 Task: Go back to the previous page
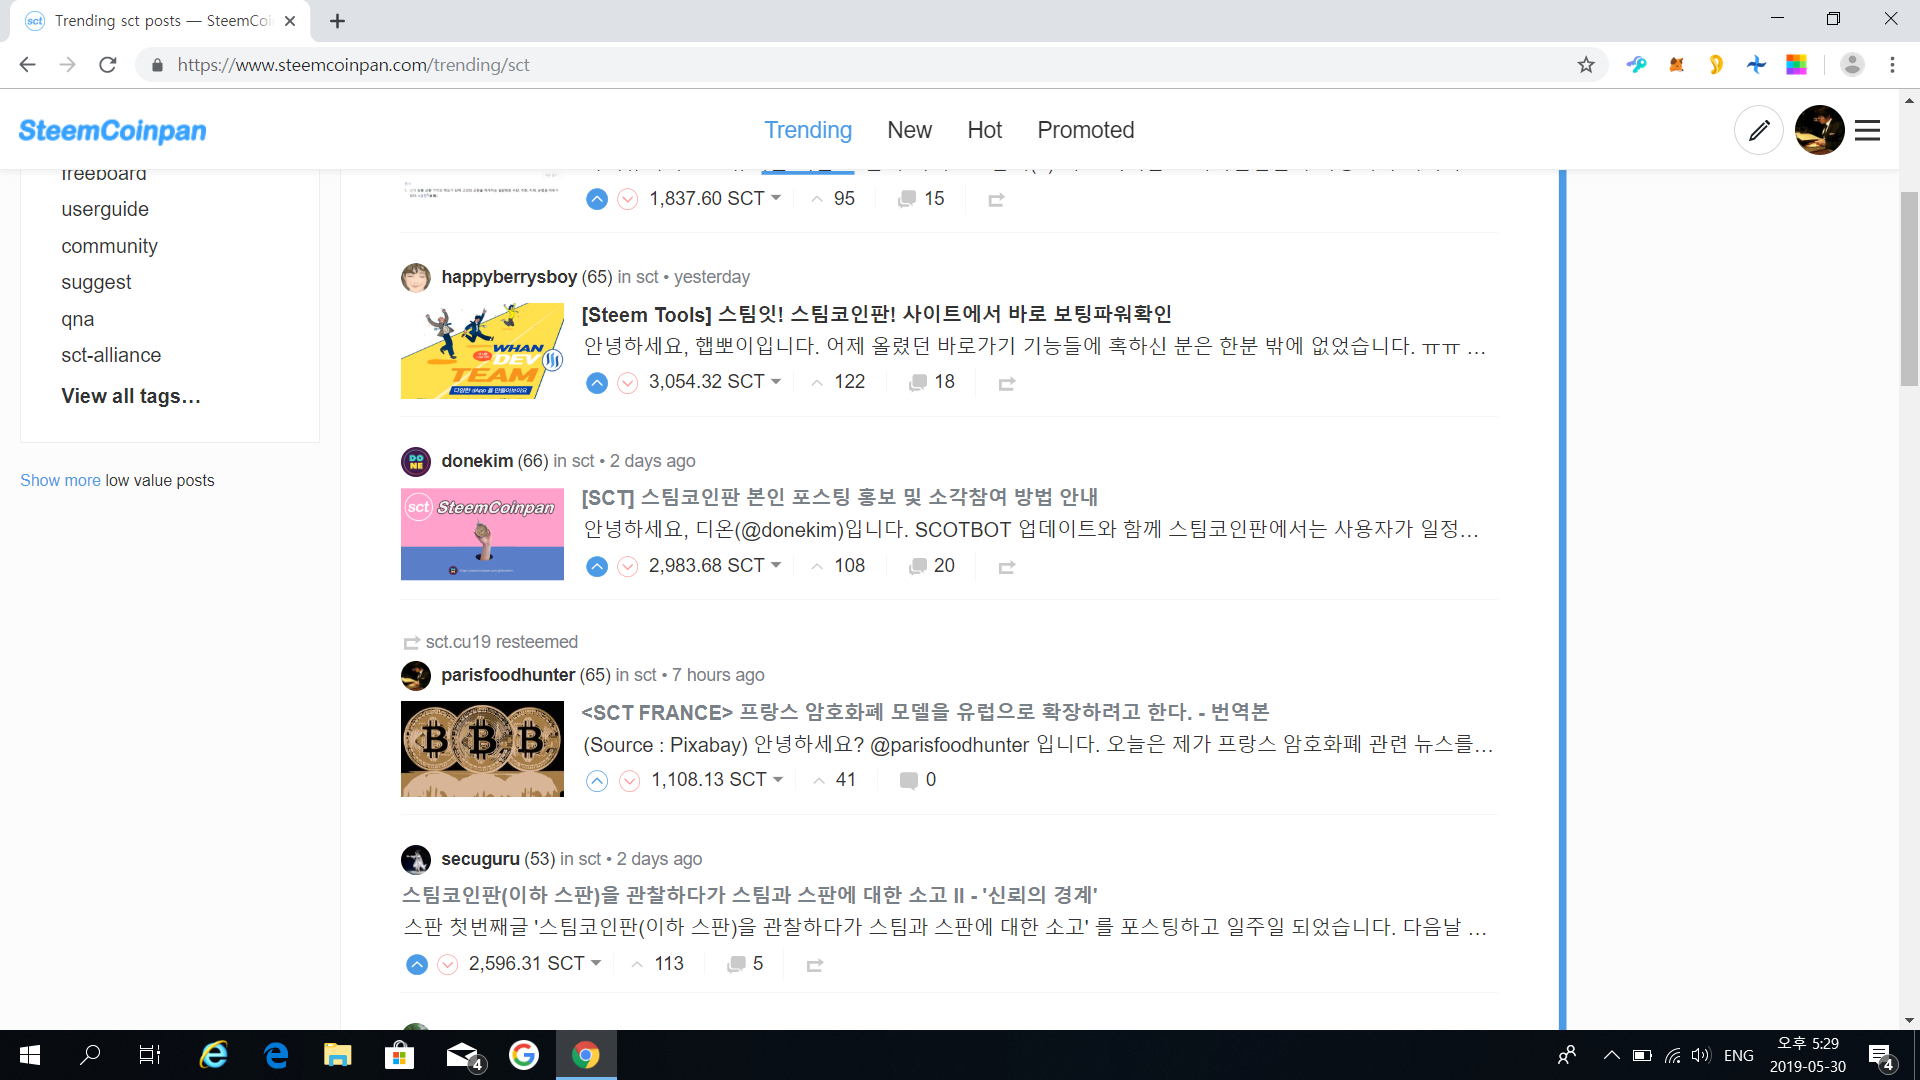pyautogui.click(x=27, y=65)
